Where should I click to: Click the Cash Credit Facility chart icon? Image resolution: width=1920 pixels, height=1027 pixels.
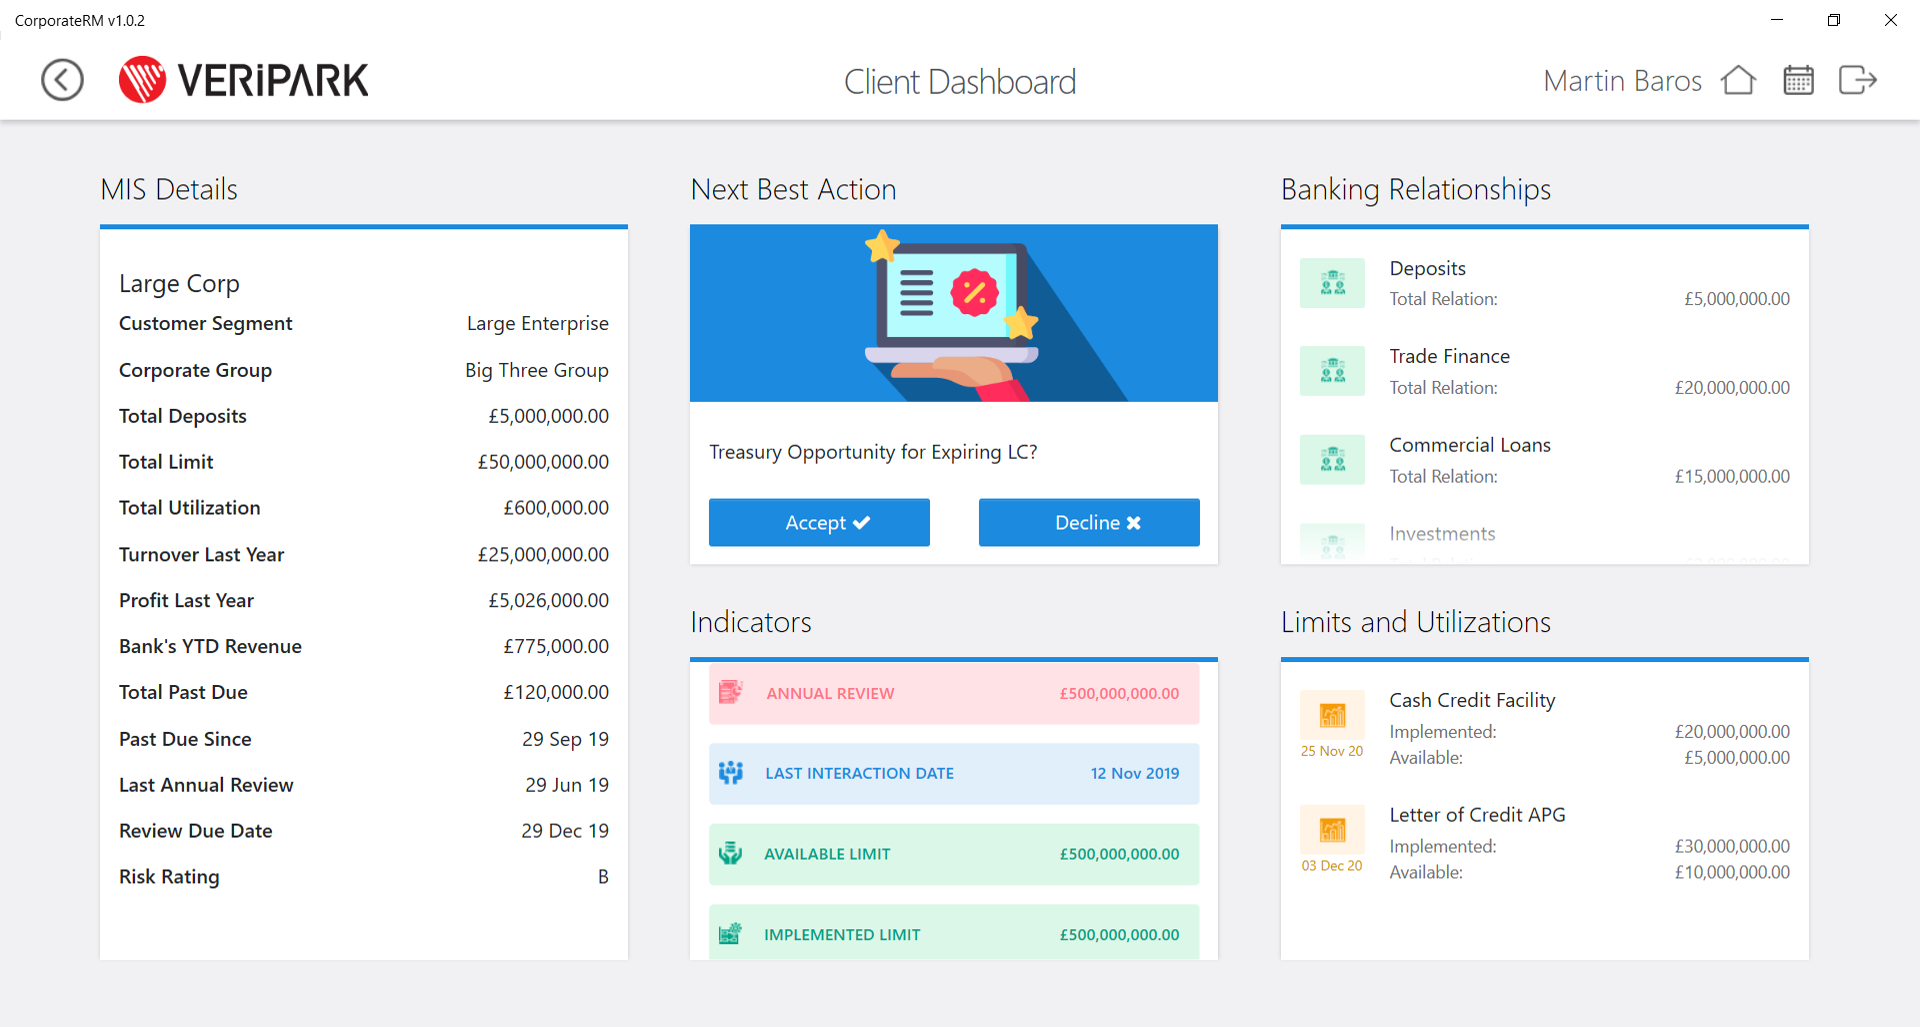click(1332, 715)
